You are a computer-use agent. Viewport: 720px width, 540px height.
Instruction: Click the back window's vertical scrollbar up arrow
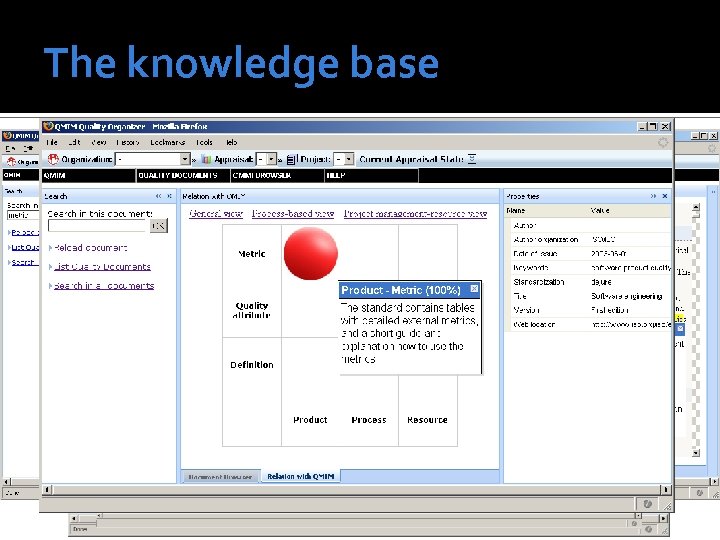click(696, 208)
